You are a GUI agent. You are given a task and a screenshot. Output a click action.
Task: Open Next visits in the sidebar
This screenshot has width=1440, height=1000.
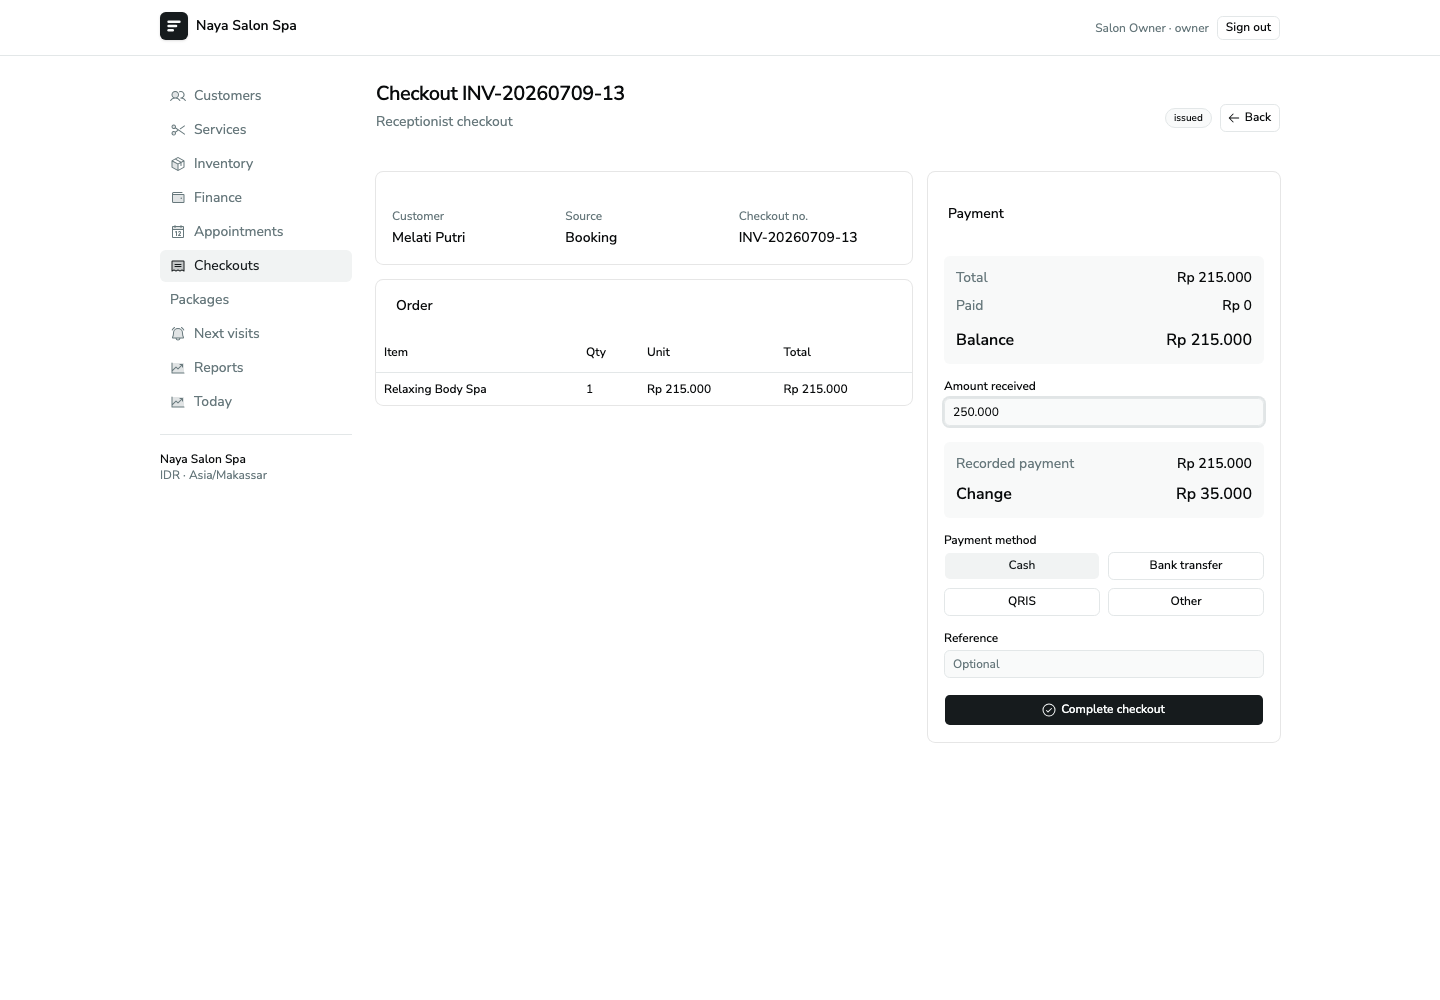[x=256, y=334]
